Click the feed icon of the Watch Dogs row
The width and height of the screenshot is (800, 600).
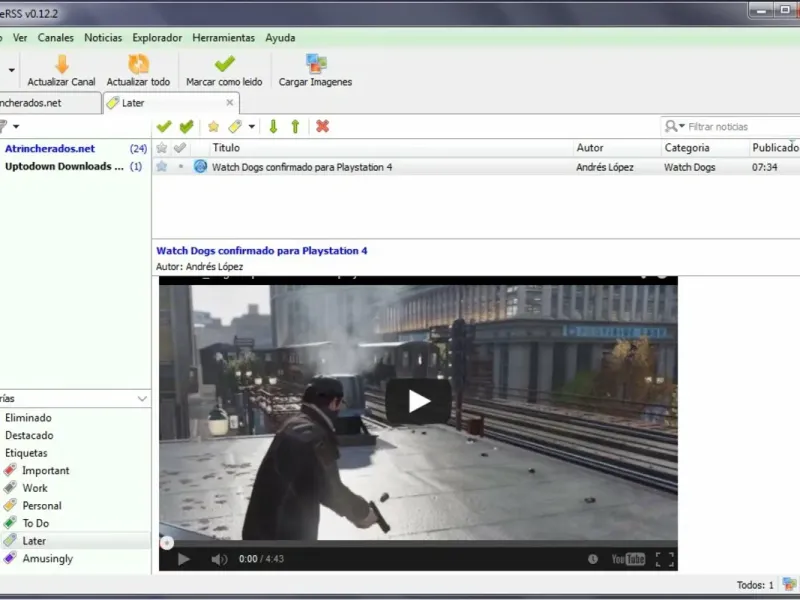pyautogui.click(x=200, y=166)
